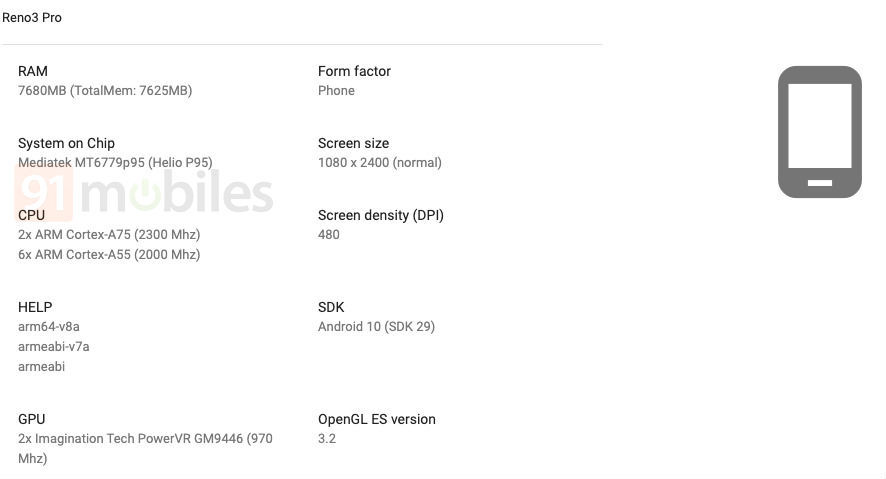This screenshot has height=479, width=886.
Task: Click the Form factor Phone value
Action: tap(336, 90)
